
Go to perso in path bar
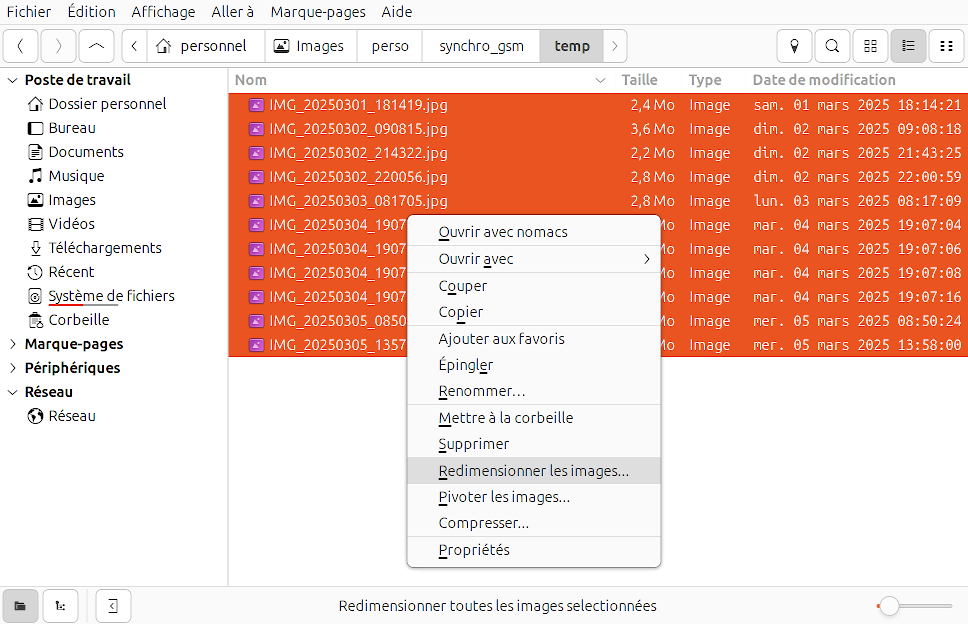(x=390, y=46)
